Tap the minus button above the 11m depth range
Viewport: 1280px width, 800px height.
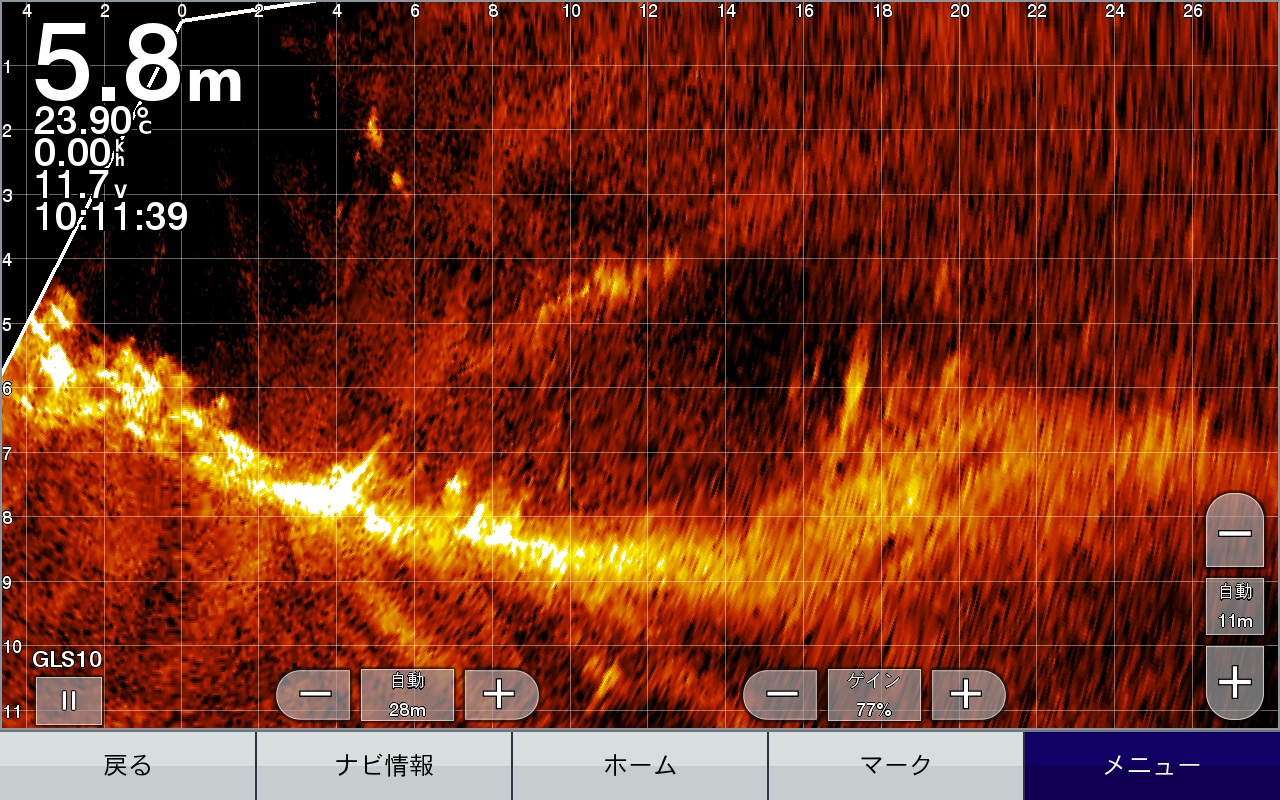(1235, 531)
